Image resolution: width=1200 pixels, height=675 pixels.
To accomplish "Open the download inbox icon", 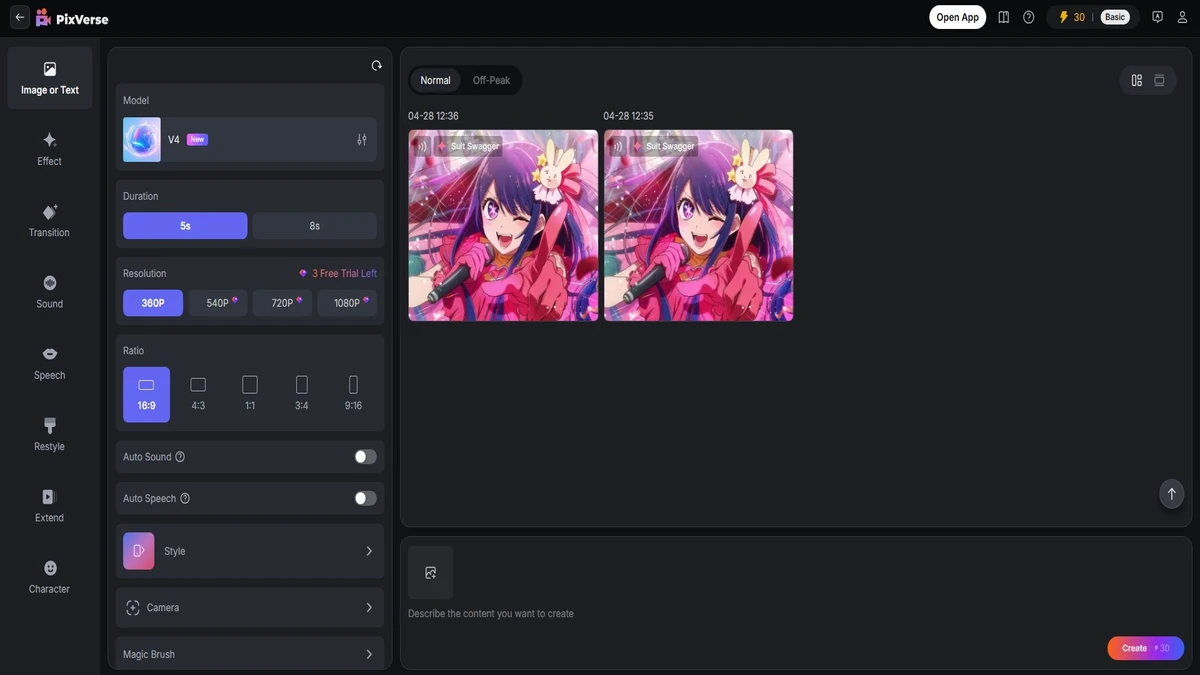I will click(x=1157, y=17).
